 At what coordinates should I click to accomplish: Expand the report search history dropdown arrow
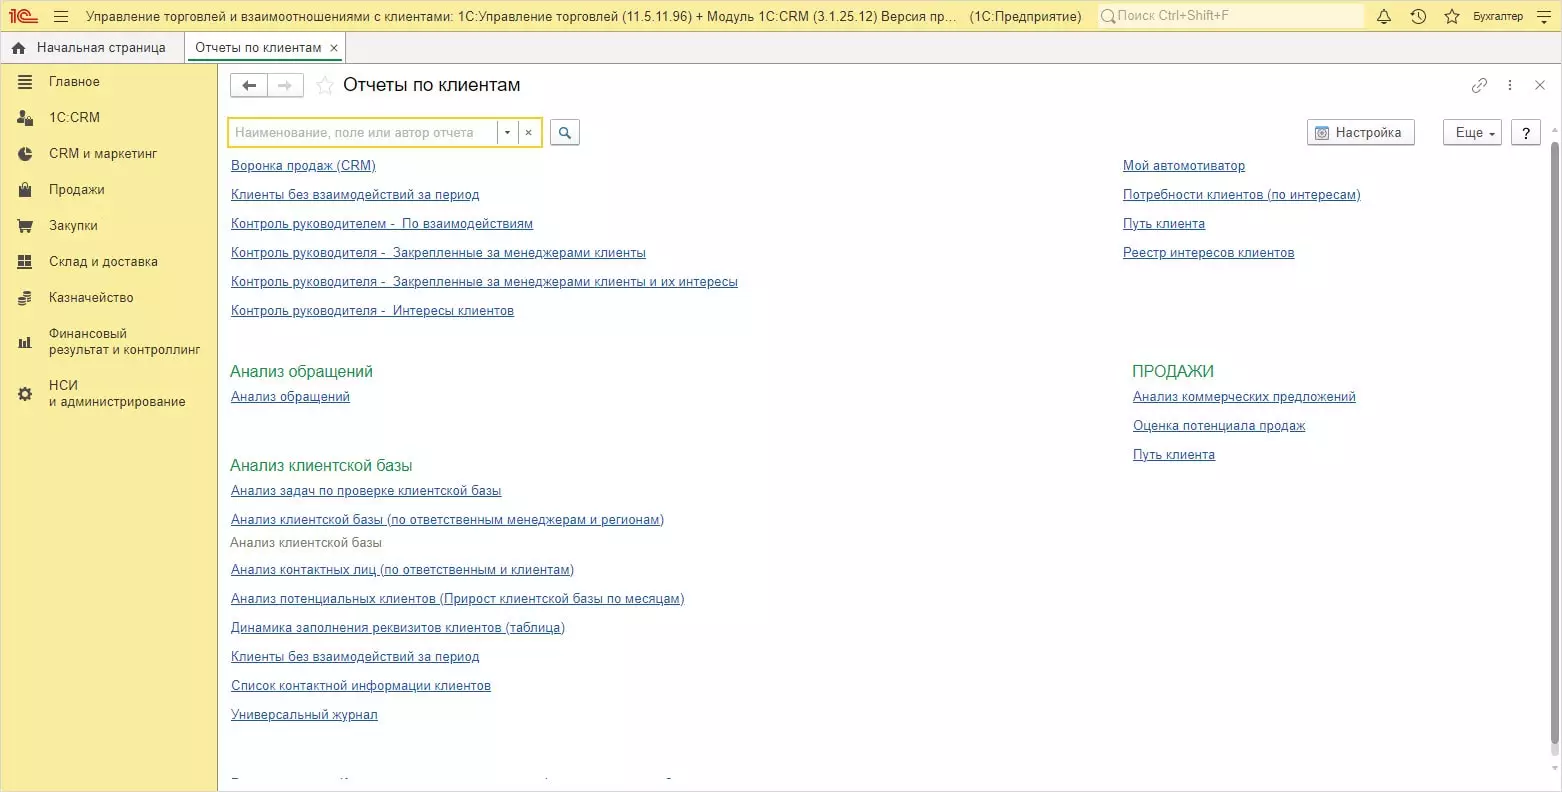[508, 132]
